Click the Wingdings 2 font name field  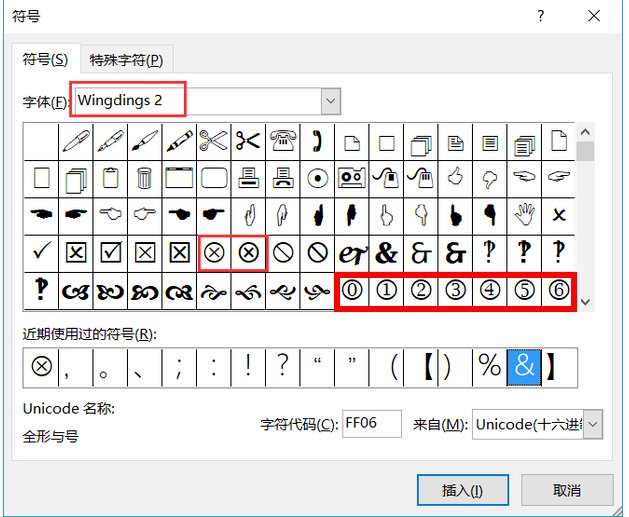tap(199, 101)
